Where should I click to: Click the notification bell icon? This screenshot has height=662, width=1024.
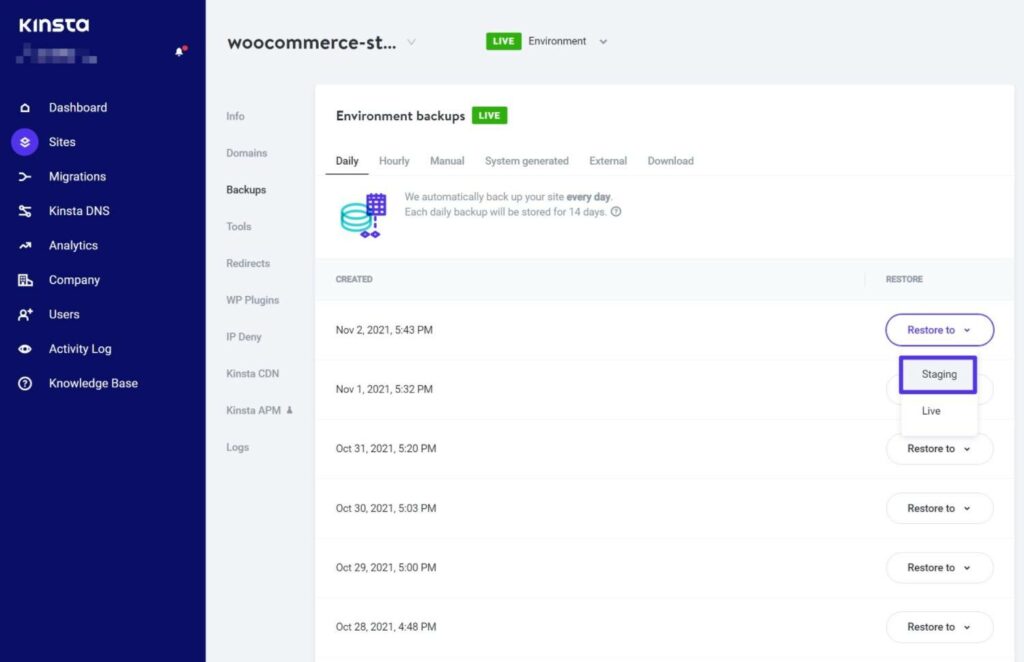(x=180, y=51)
